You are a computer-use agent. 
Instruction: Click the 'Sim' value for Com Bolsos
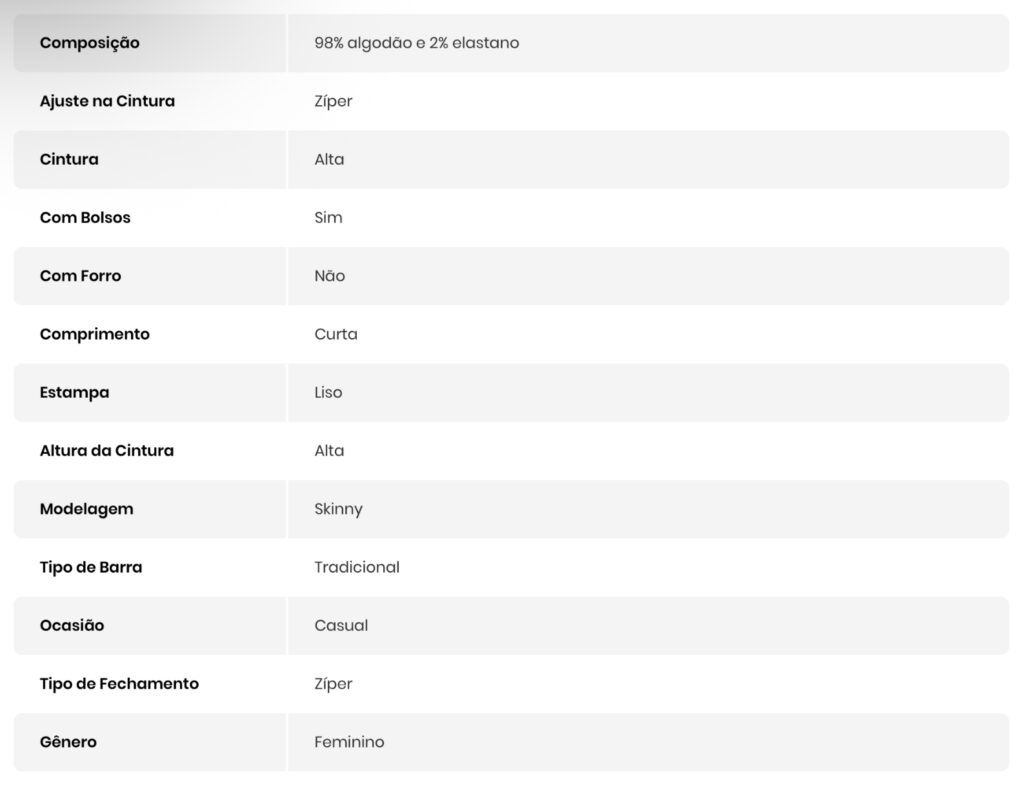tap(328, 217)
